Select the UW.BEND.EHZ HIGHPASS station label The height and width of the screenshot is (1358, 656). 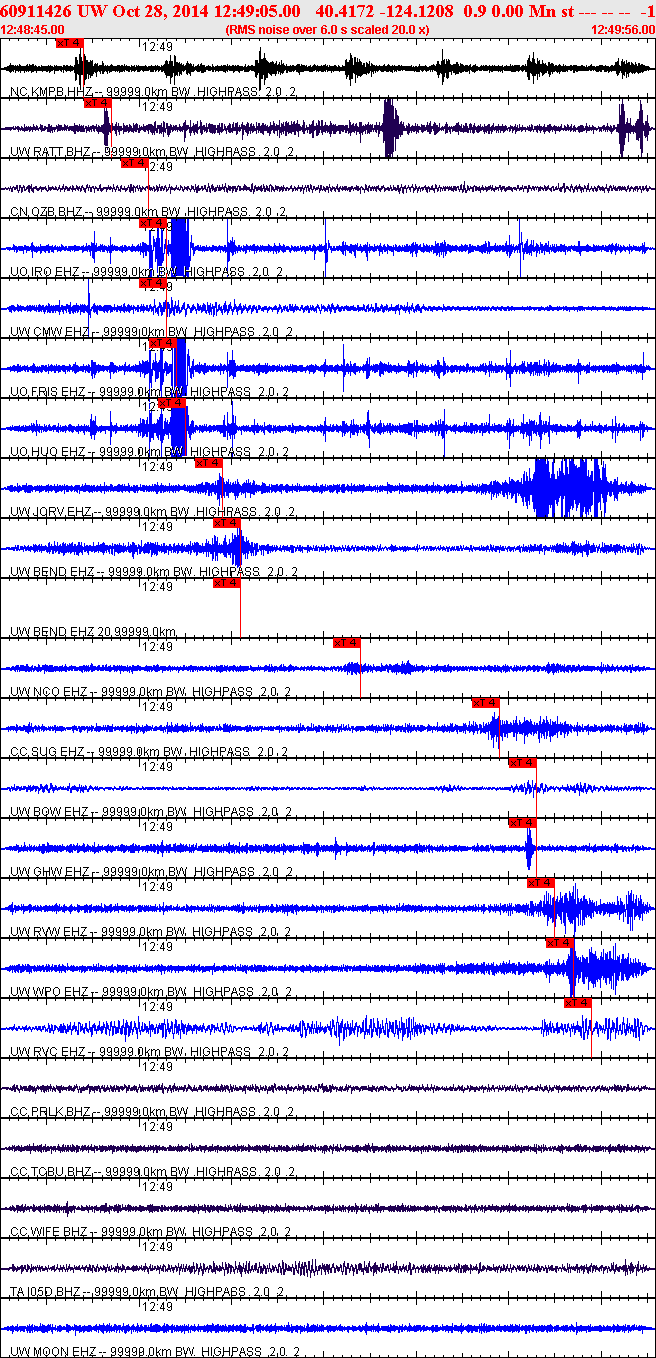153,572
